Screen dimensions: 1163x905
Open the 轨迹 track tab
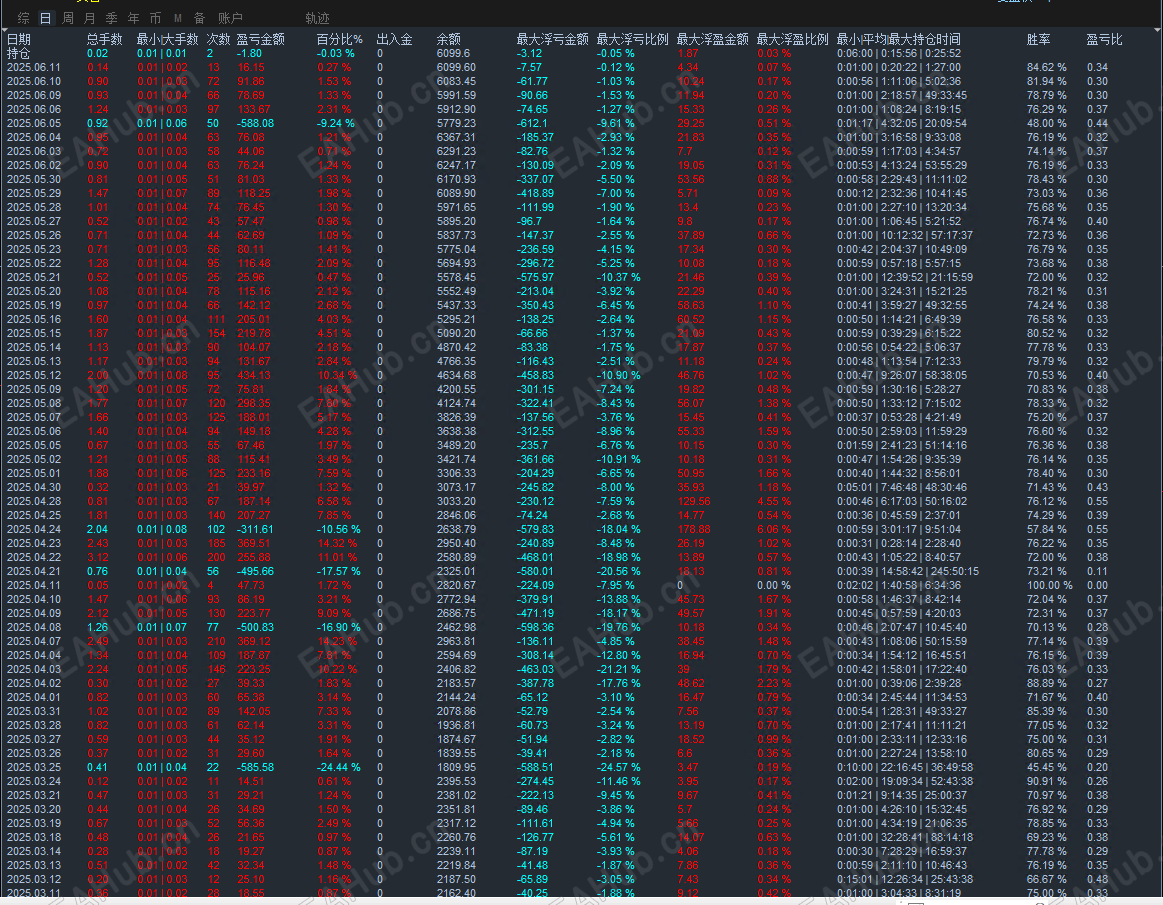pos(317,18)
